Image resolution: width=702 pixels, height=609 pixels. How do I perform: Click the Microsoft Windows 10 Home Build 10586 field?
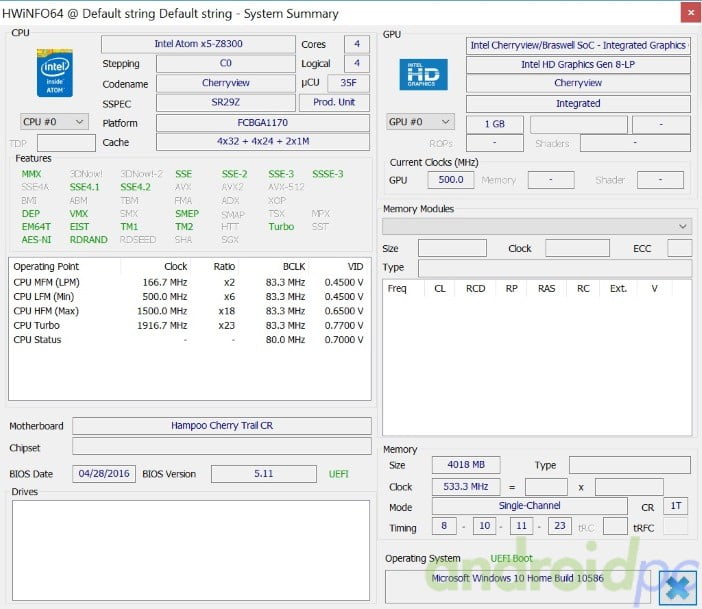coord(518,587)
